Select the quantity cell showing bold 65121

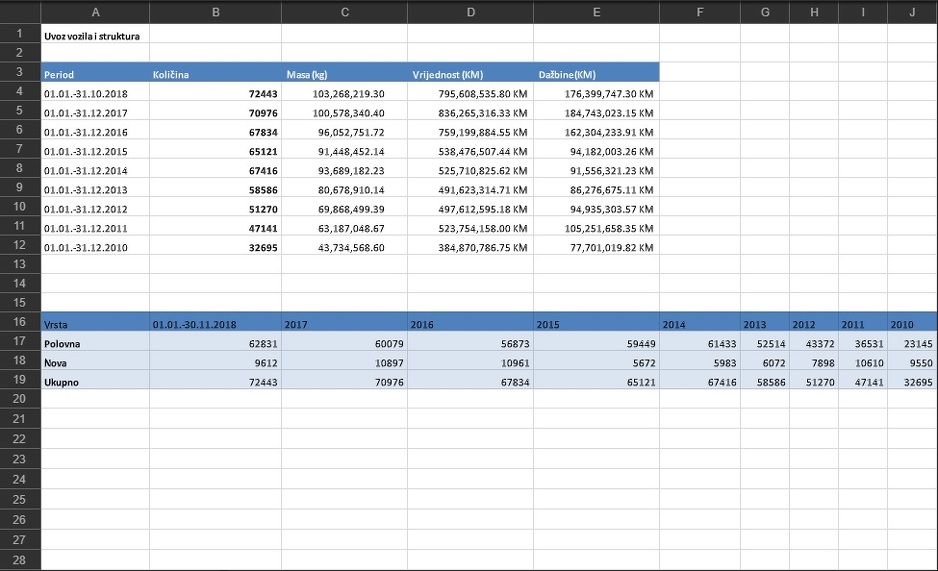214,151
